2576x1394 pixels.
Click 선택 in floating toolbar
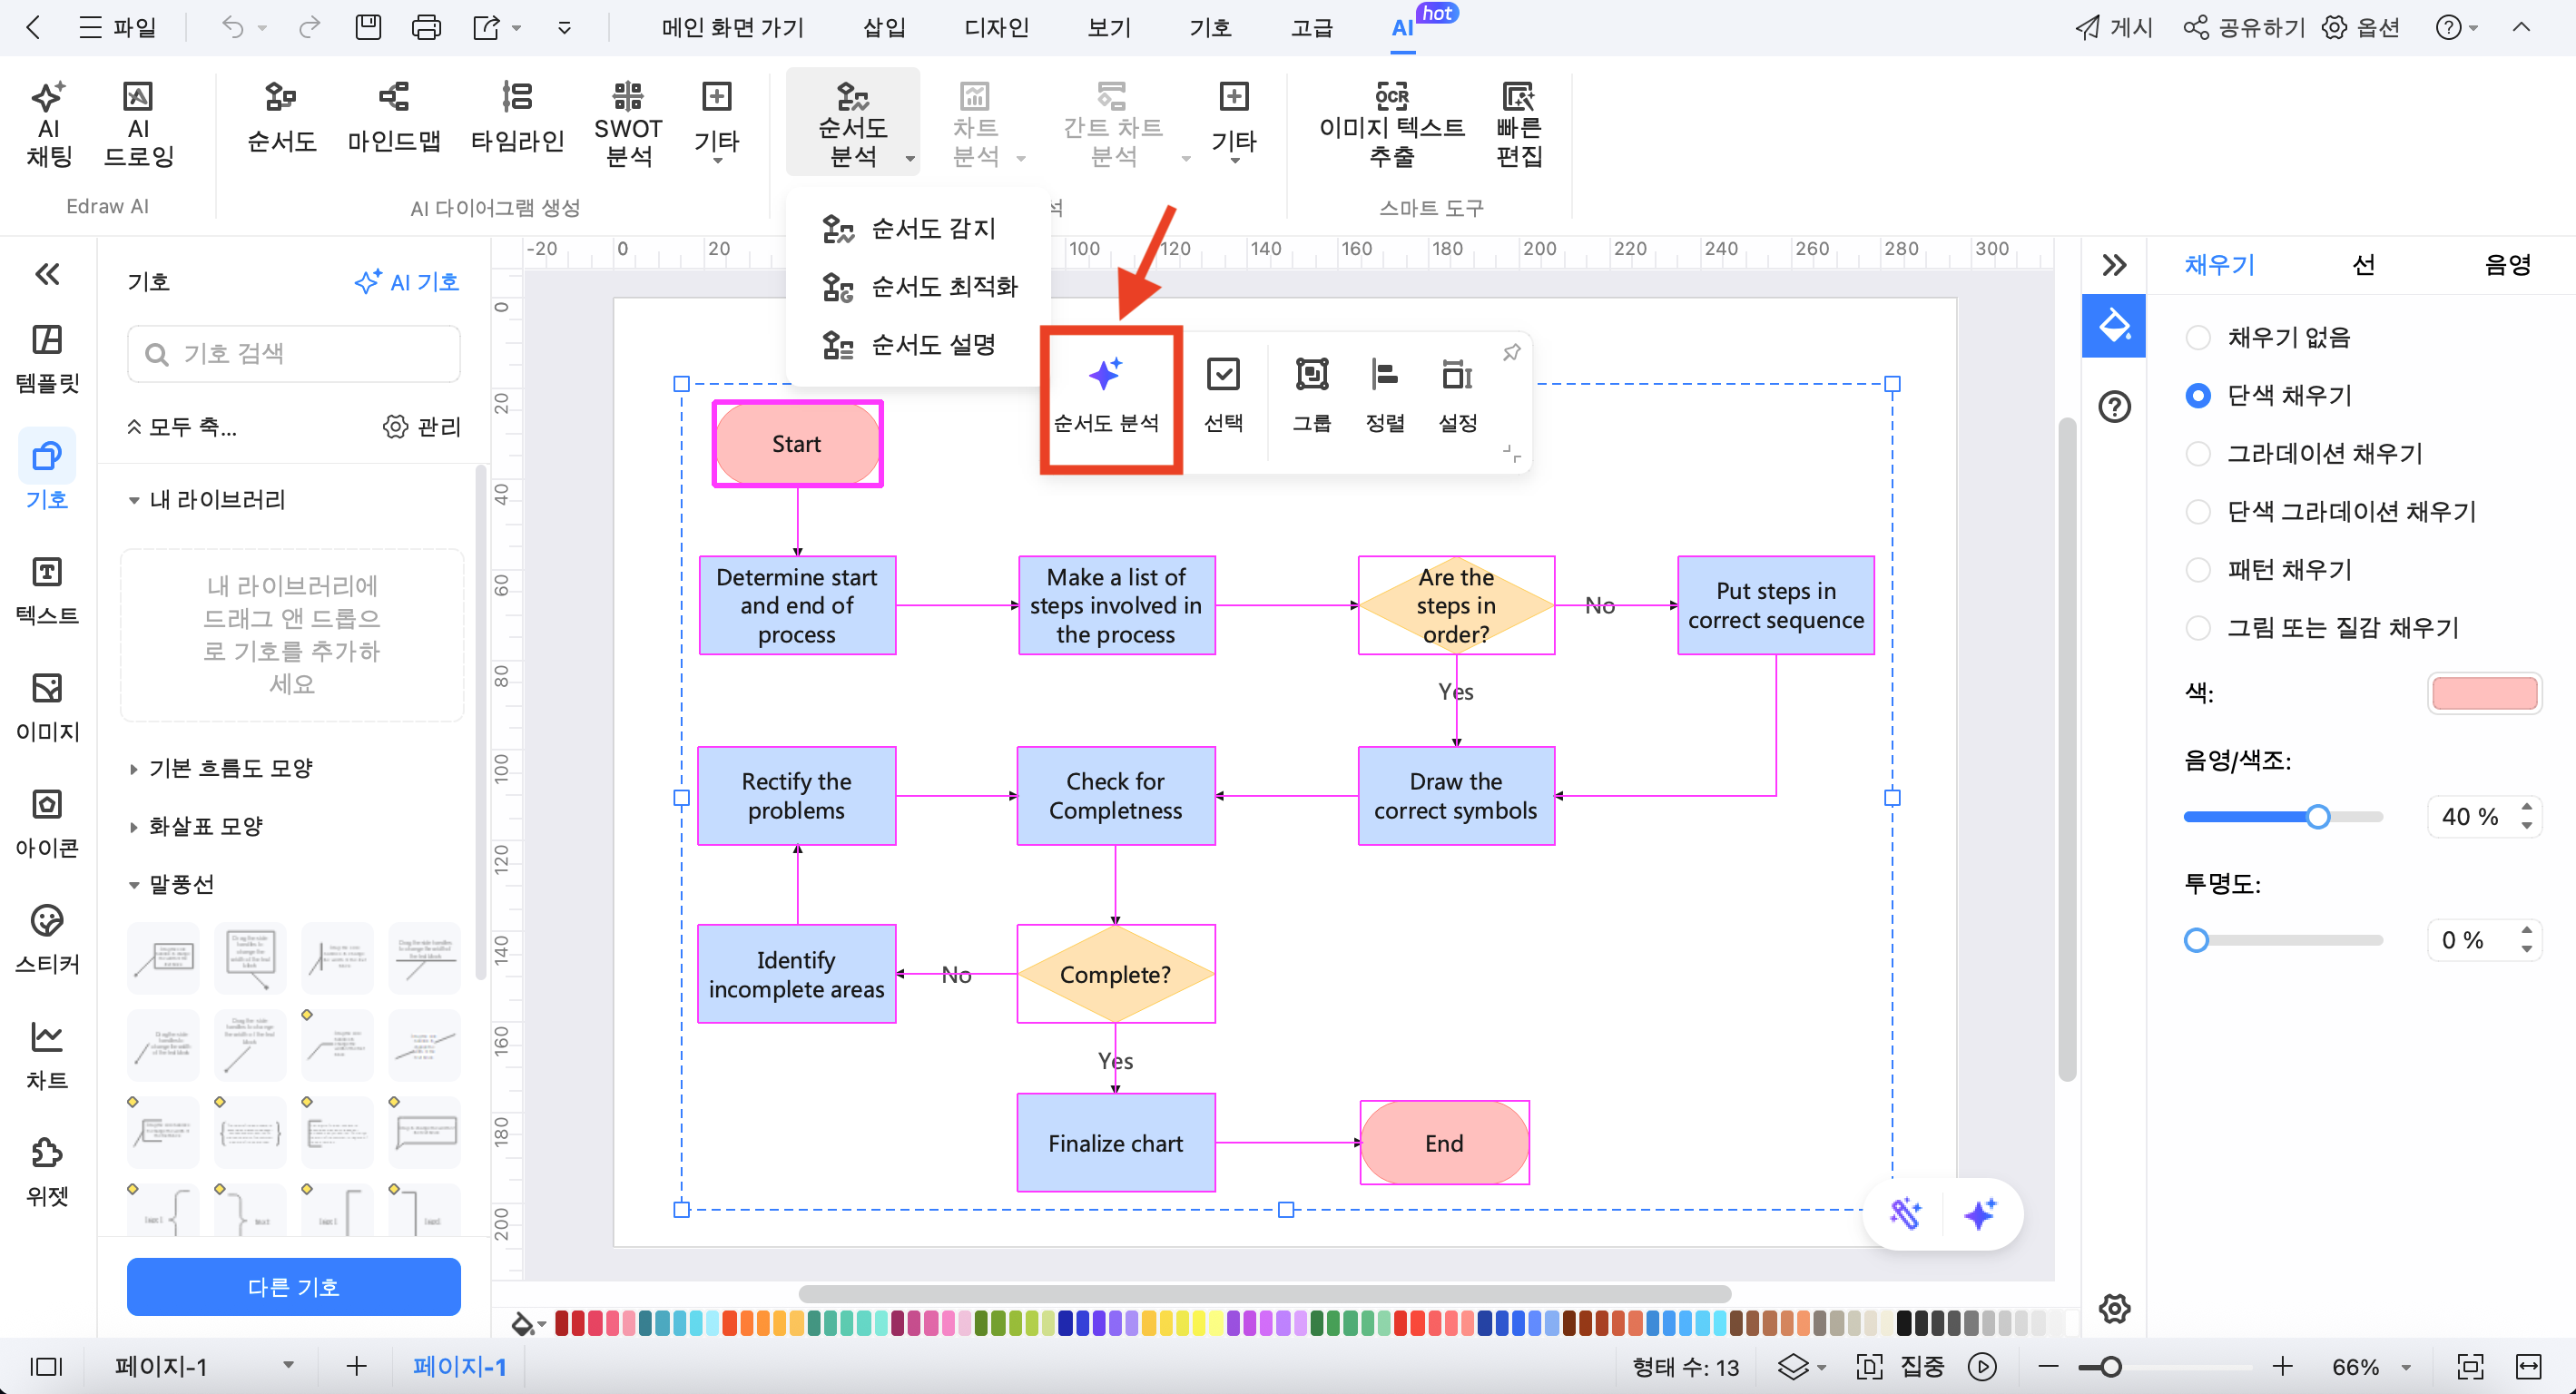[x=1223, y=397]
